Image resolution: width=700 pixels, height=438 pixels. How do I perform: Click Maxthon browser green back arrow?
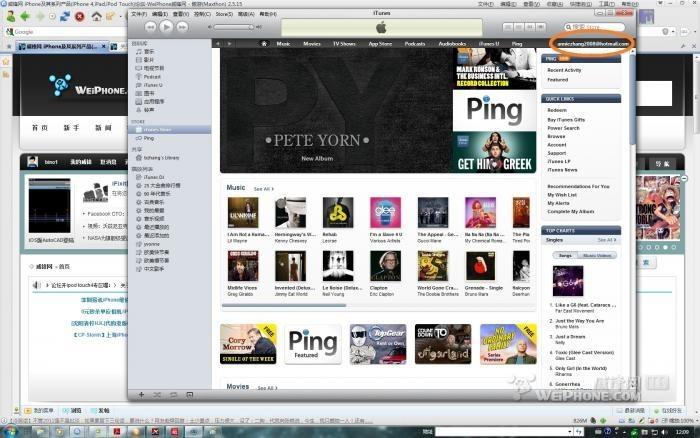coord(25,17)
